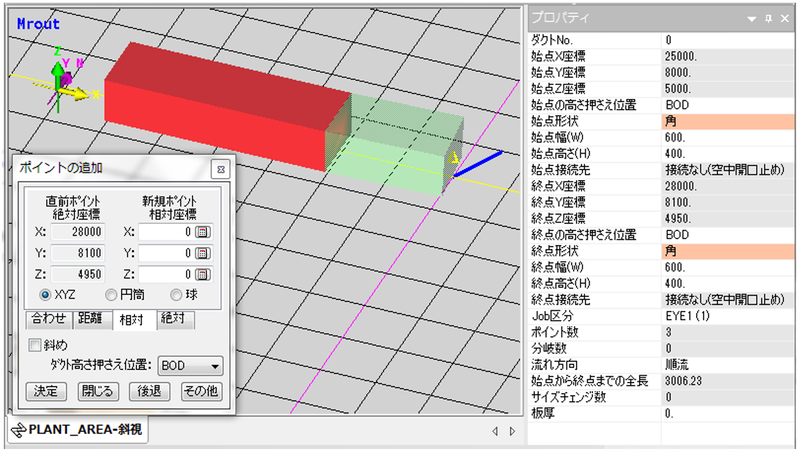
Task: Open calculator icon beside new point Y field
Action: point(202,253)
